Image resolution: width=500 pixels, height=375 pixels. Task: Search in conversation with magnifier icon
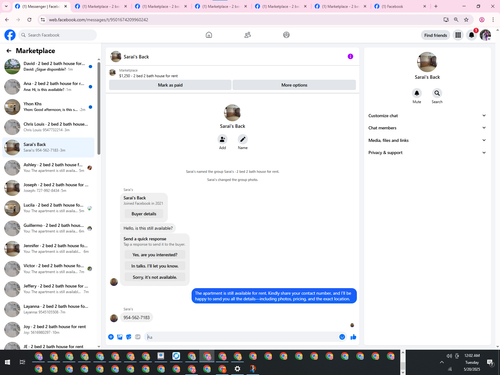point(437,93)
